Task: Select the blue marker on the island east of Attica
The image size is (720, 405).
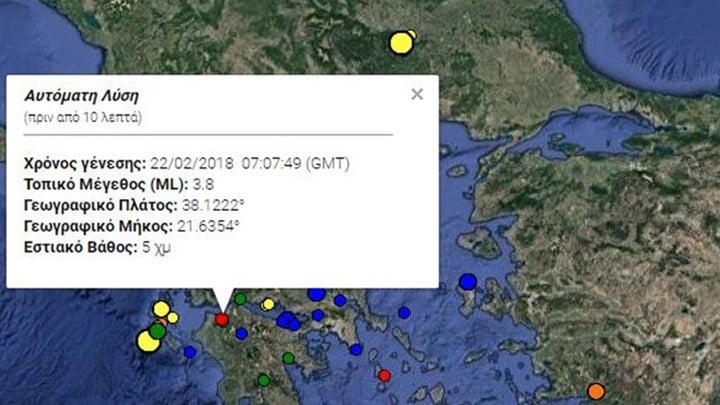Action: click(404, 313)
